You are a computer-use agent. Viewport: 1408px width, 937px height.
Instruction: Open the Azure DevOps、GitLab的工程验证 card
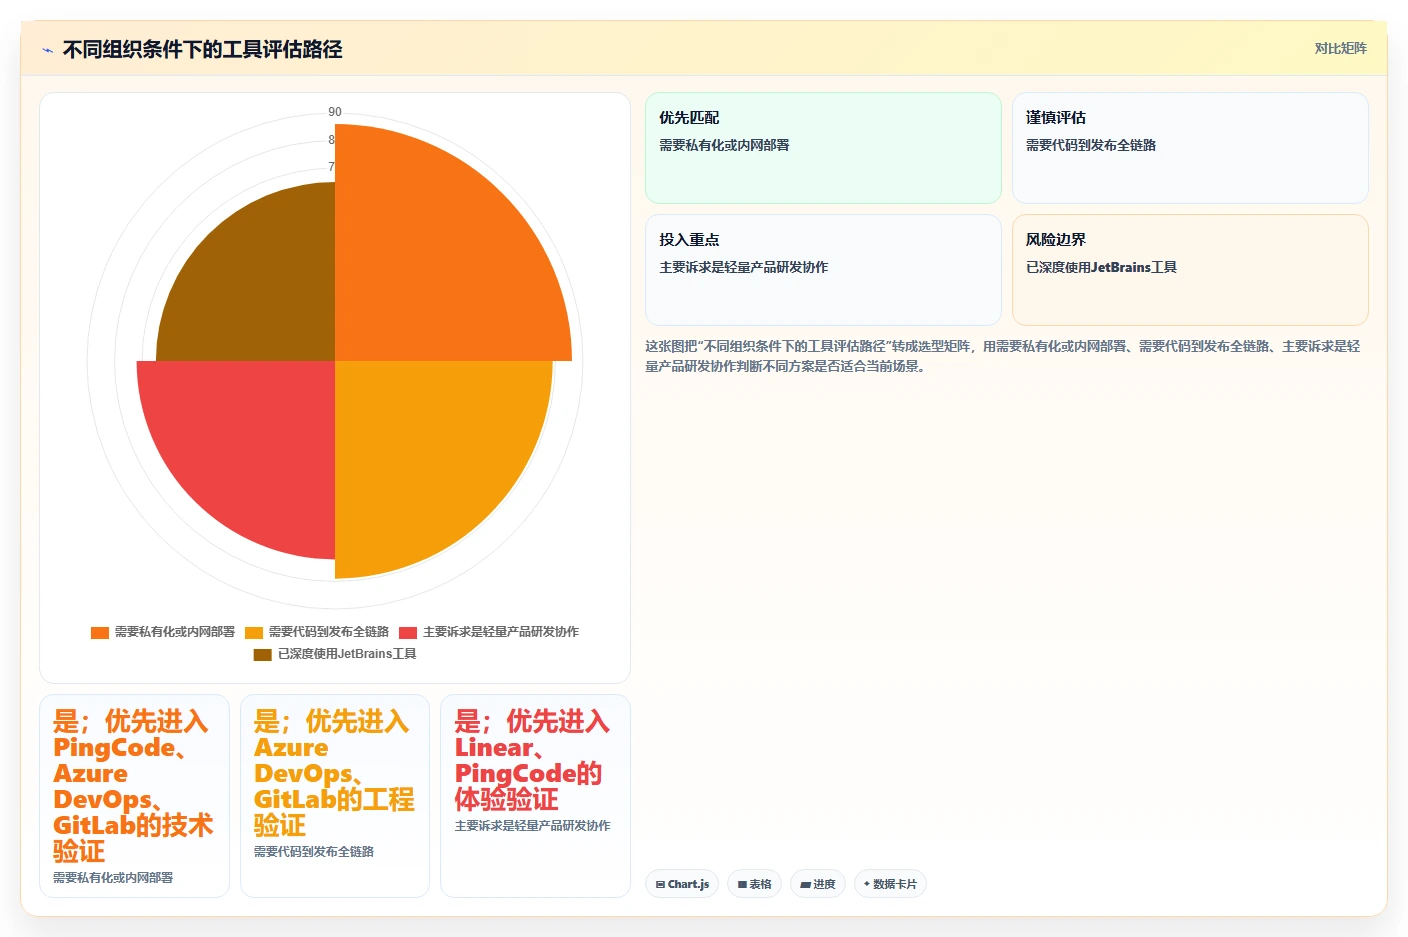click(x=335, y=796)
